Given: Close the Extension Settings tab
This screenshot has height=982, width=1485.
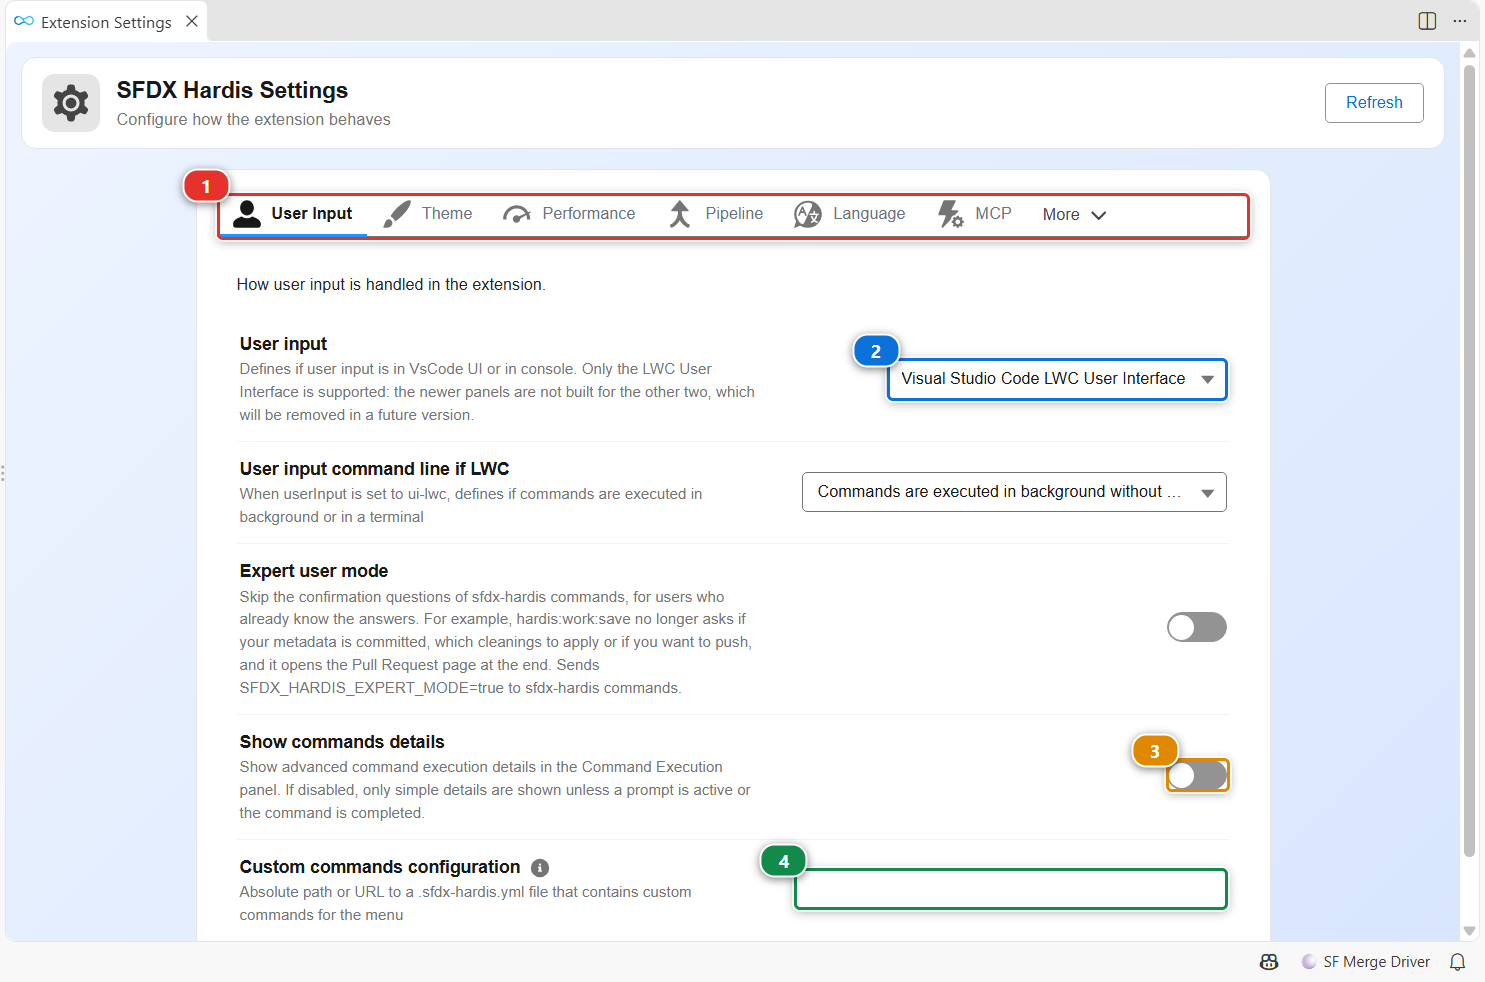Looking at the screenshot, I should click(192, 21).
